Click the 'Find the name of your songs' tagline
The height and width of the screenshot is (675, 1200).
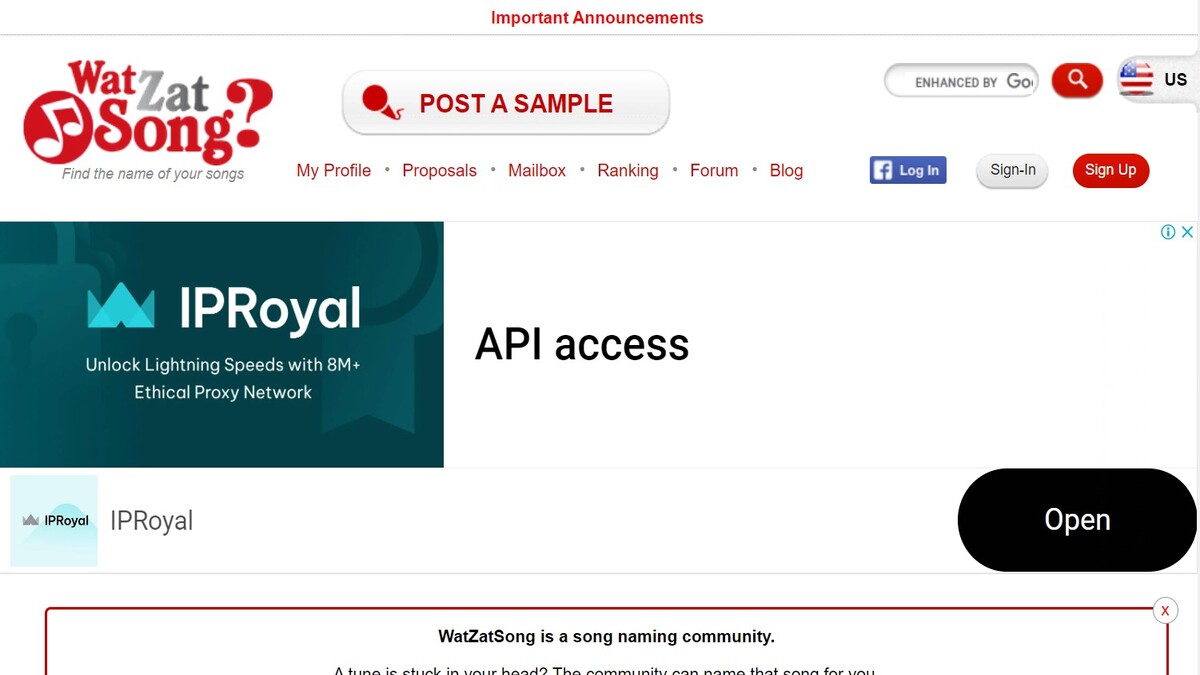point(153,174)
